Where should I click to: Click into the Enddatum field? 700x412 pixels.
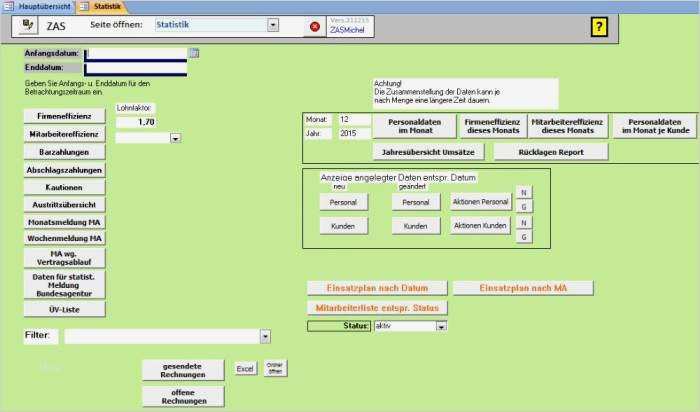click(x=136, y=69)
